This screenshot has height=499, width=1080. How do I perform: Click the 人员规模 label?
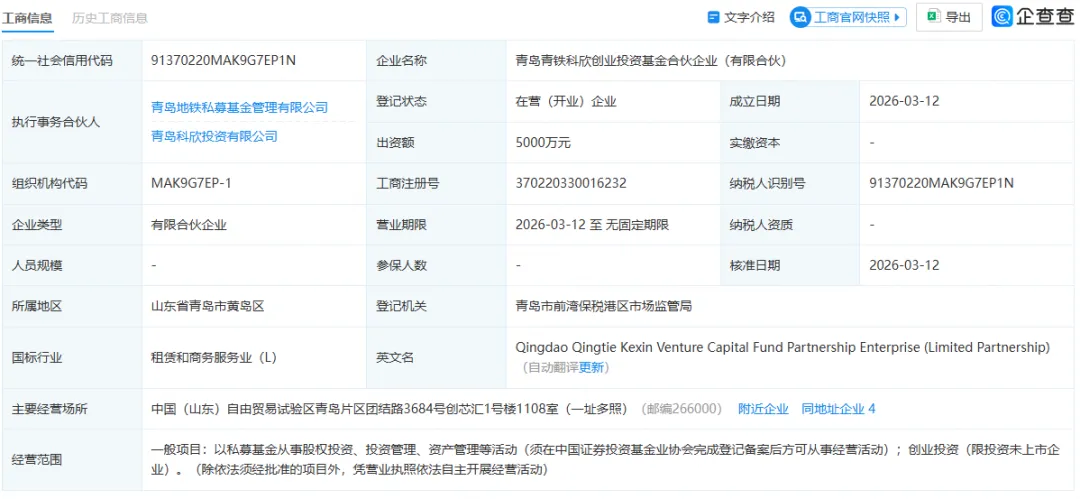[x=37, y=265]
